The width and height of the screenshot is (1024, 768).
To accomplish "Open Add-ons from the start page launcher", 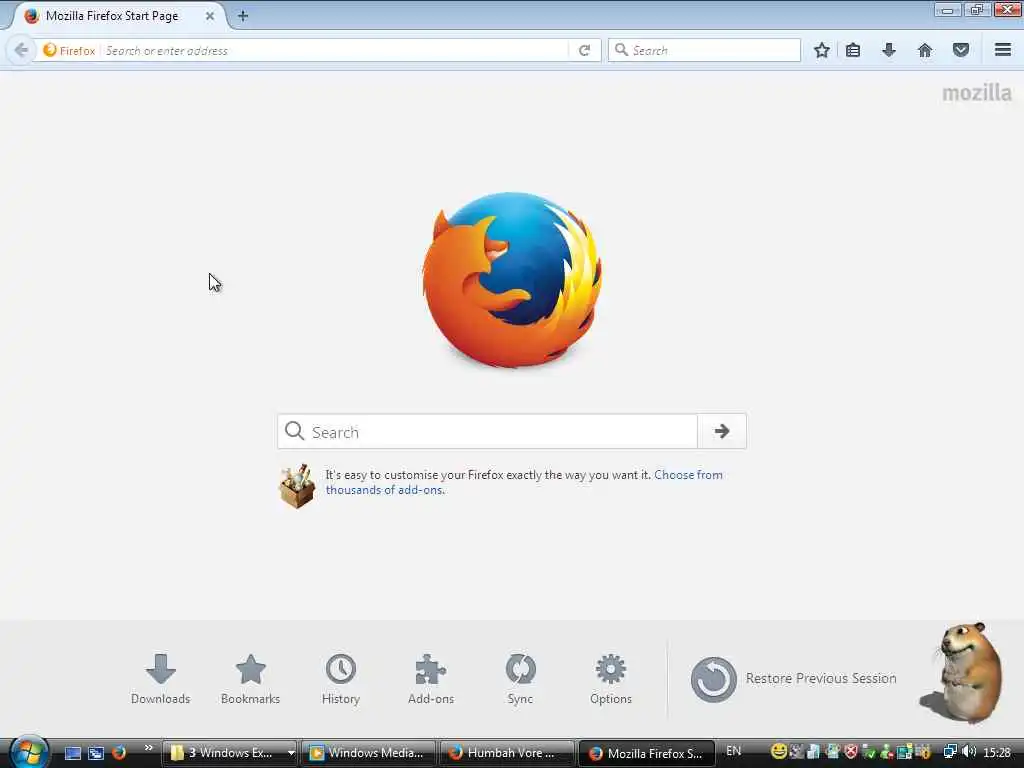I will pos(430,679).
